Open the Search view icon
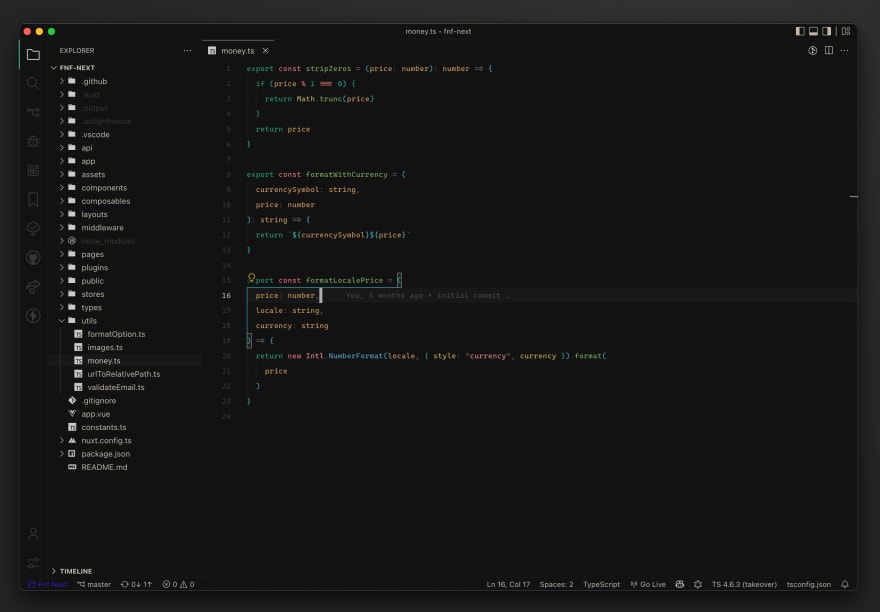Image resolution: width=880 pixels, height=612 pixels. point(33,83)
